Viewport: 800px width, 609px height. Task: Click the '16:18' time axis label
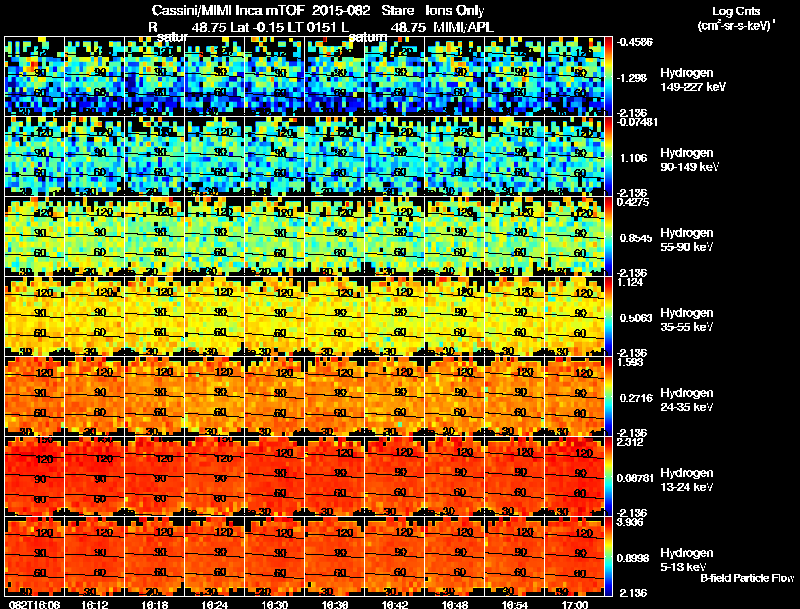155,604
